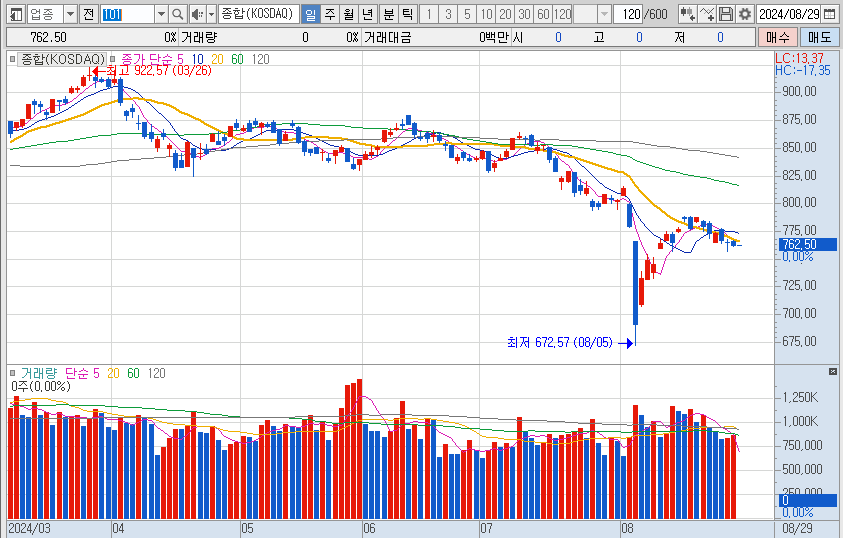Click the 종합(KOSDAQ) chart legend label
Viewport: 843px width, 538px height.
pyautogui.click(x=62, y=59)
